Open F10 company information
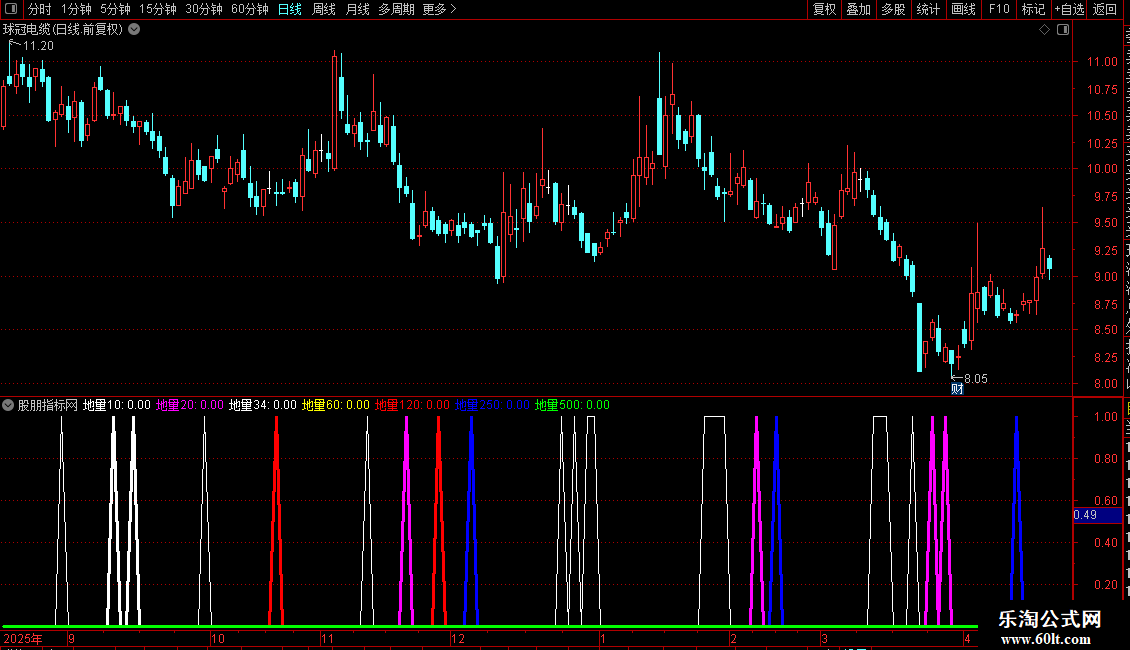 point(999,9)
